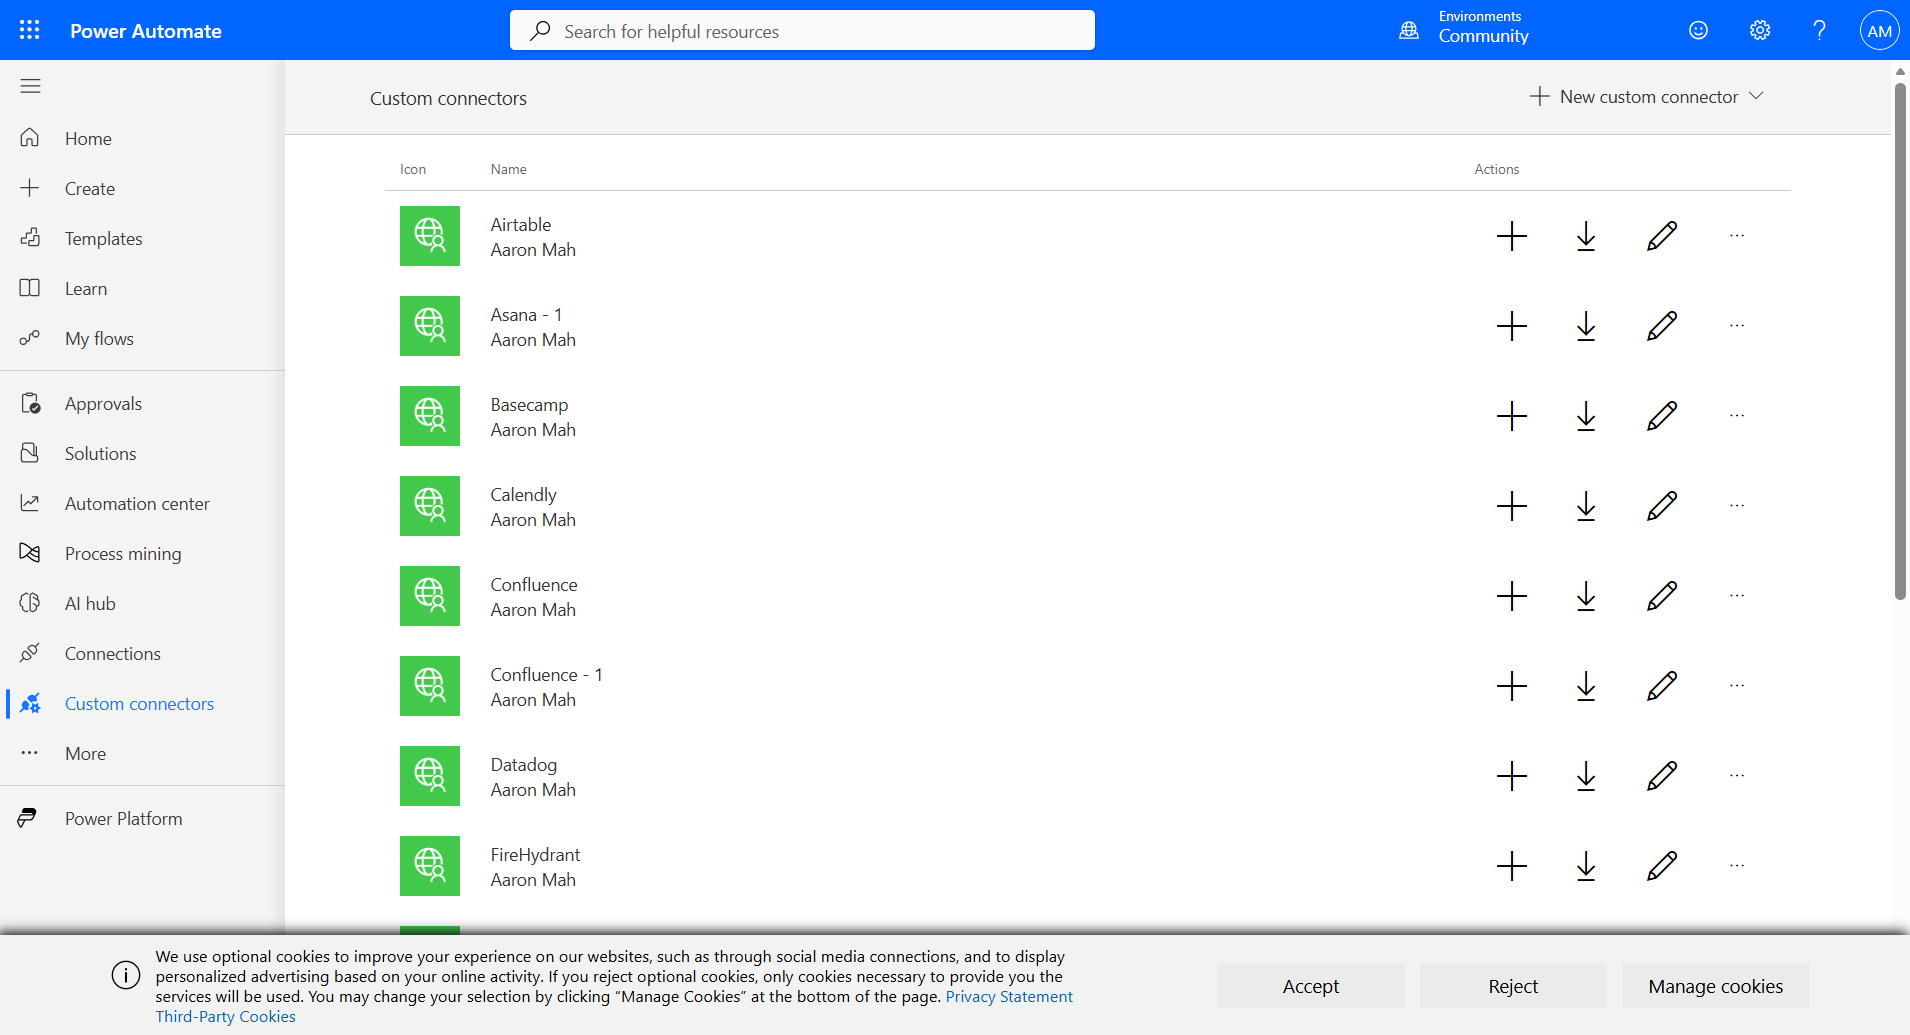
Task: Open the Privacy Statement link
Action: click(x=1009, y=996)
